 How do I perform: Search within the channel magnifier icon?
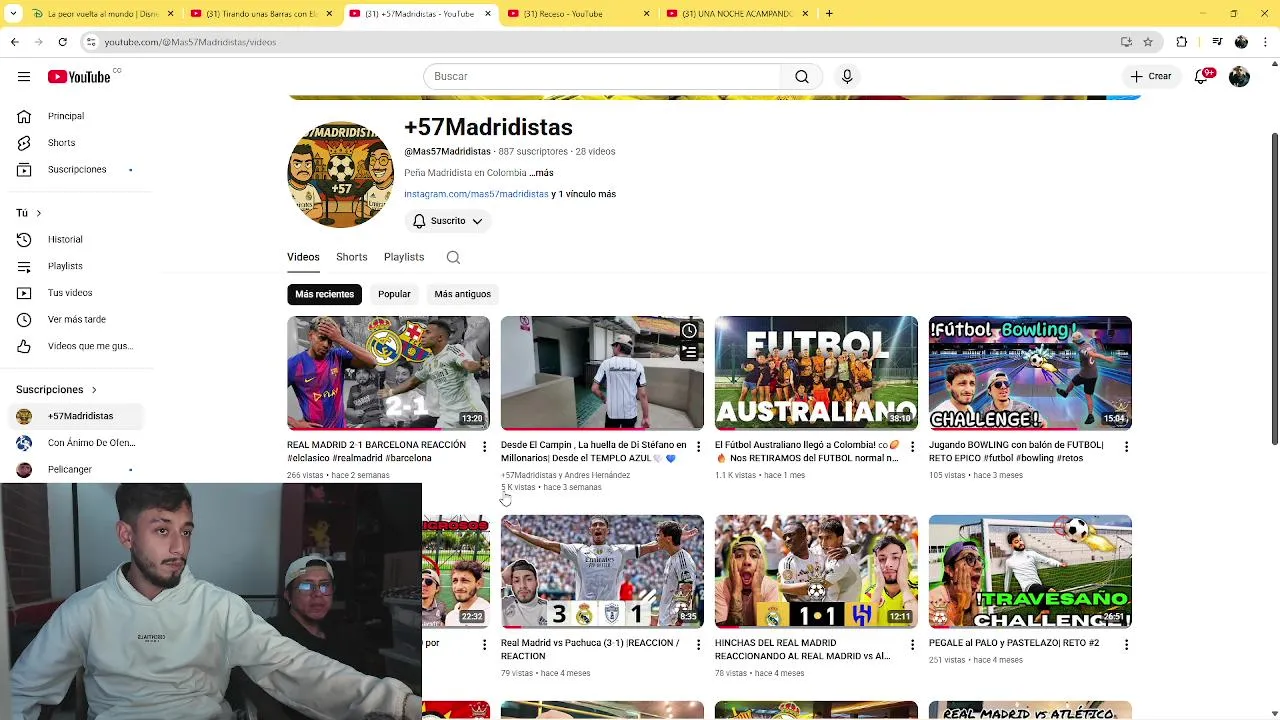453,257
